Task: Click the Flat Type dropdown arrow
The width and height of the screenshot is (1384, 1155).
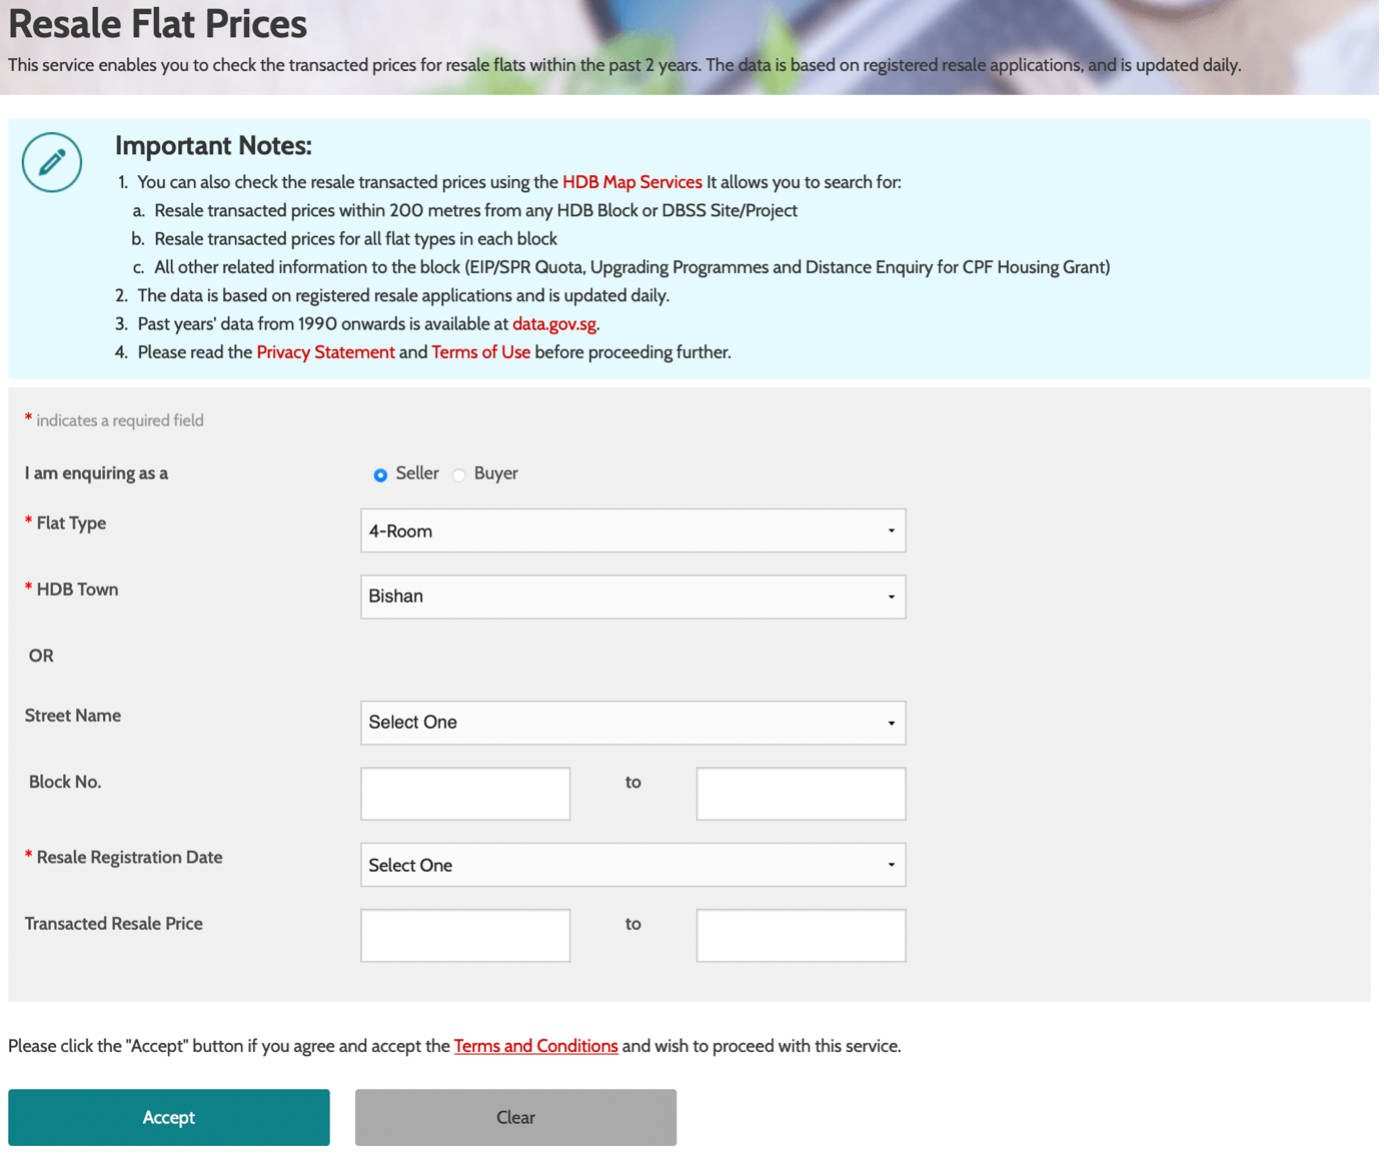Action: 891,531
